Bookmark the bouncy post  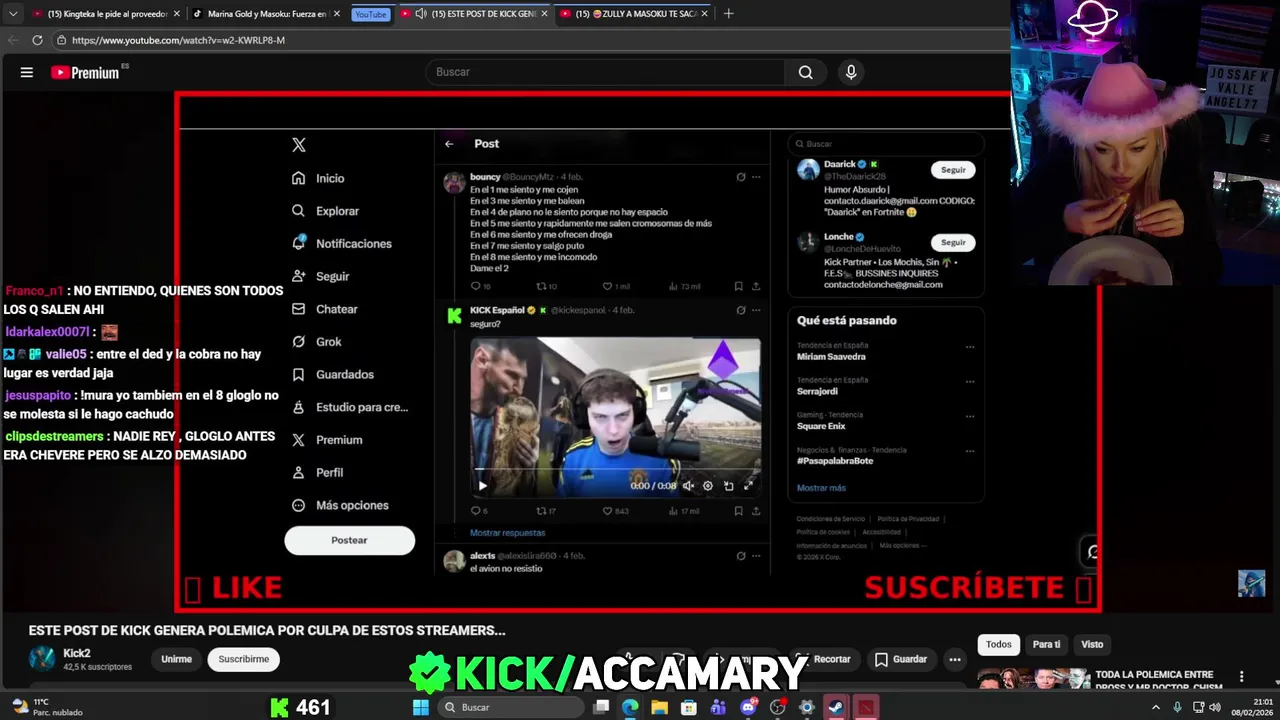739,286
